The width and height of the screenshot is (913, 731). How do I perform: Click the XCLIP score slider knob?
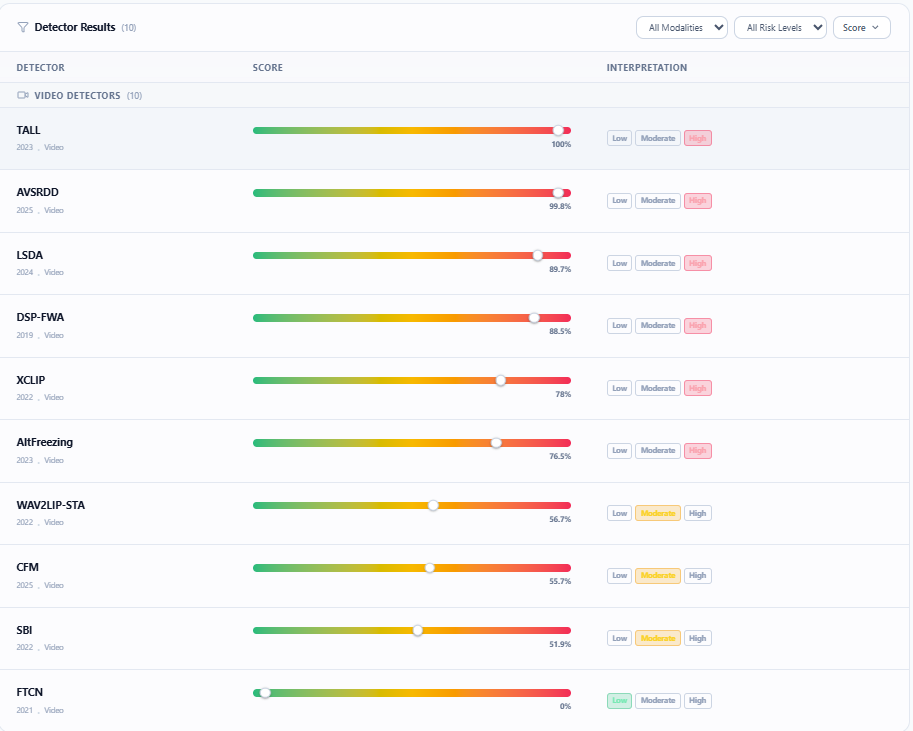[501, 380]
